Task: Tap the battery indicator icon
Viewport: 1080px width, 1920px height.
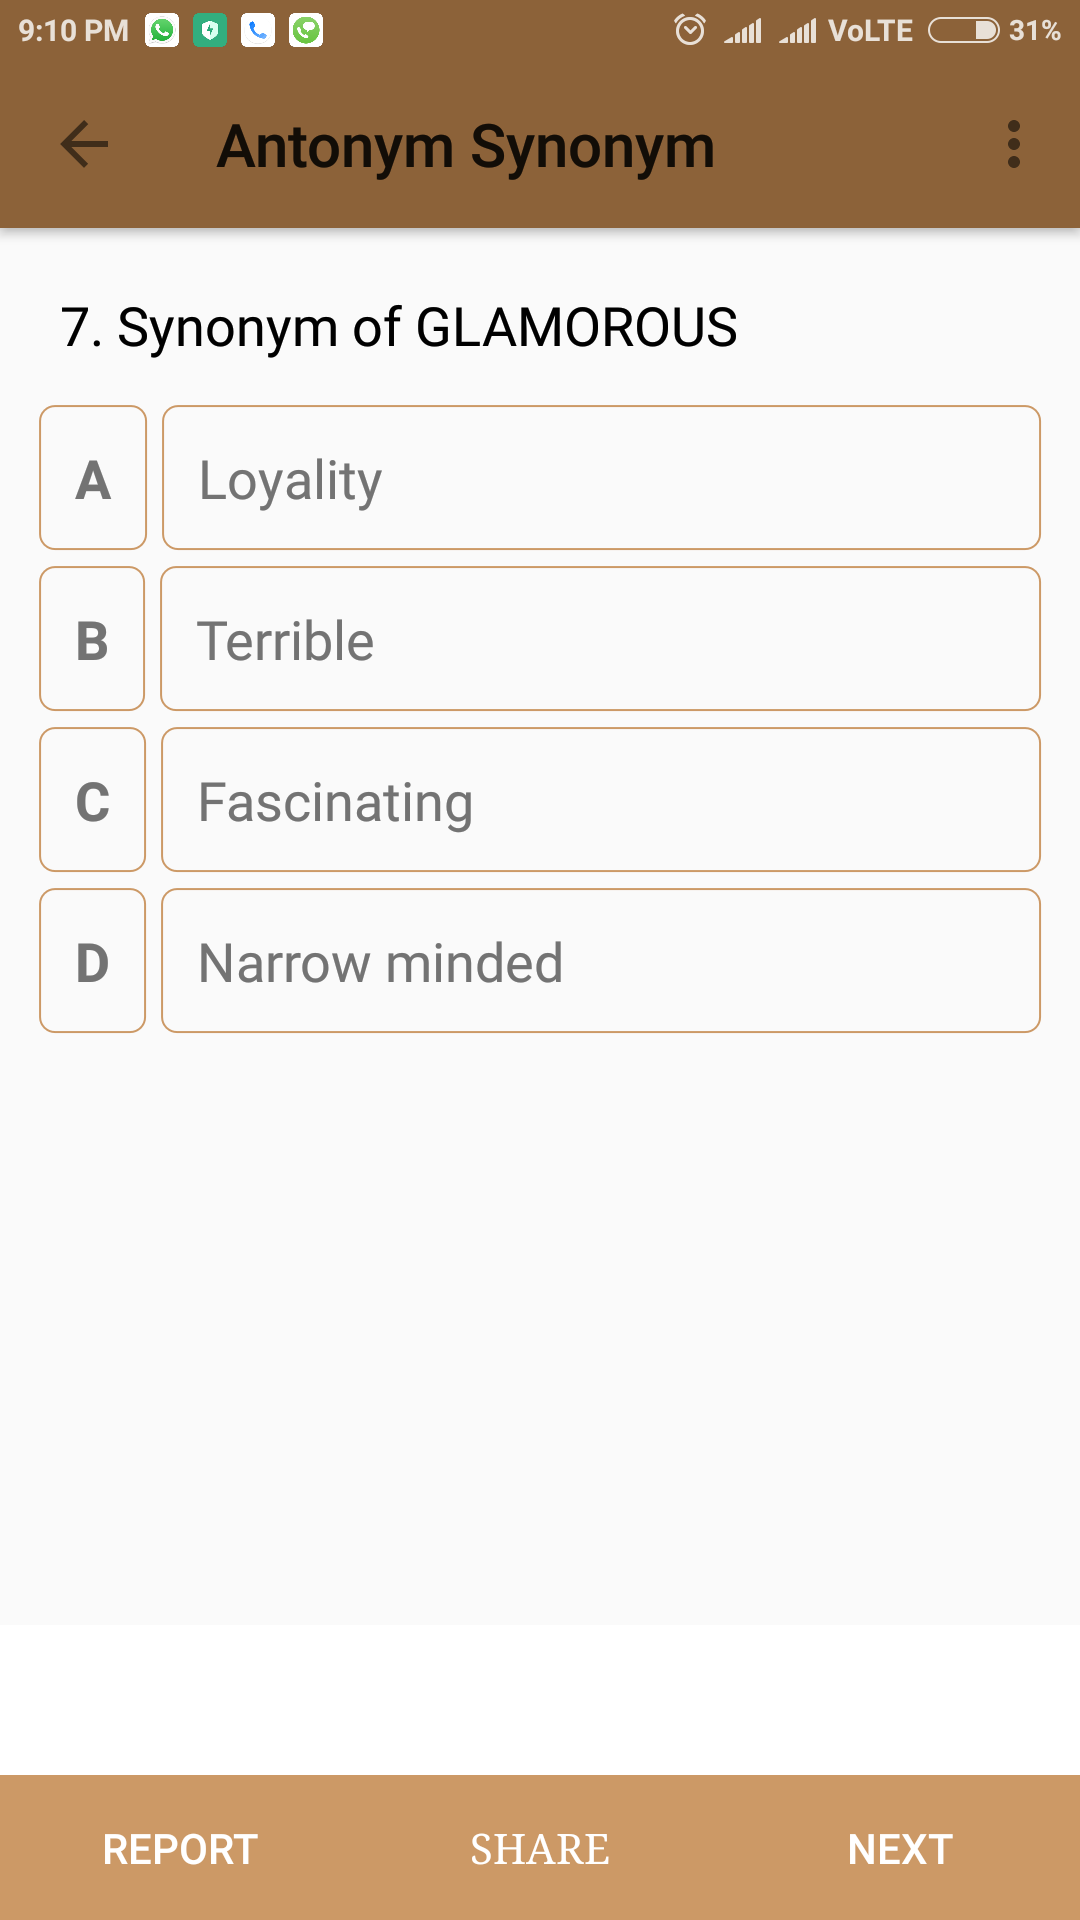Action: click(x=963, y=31)
